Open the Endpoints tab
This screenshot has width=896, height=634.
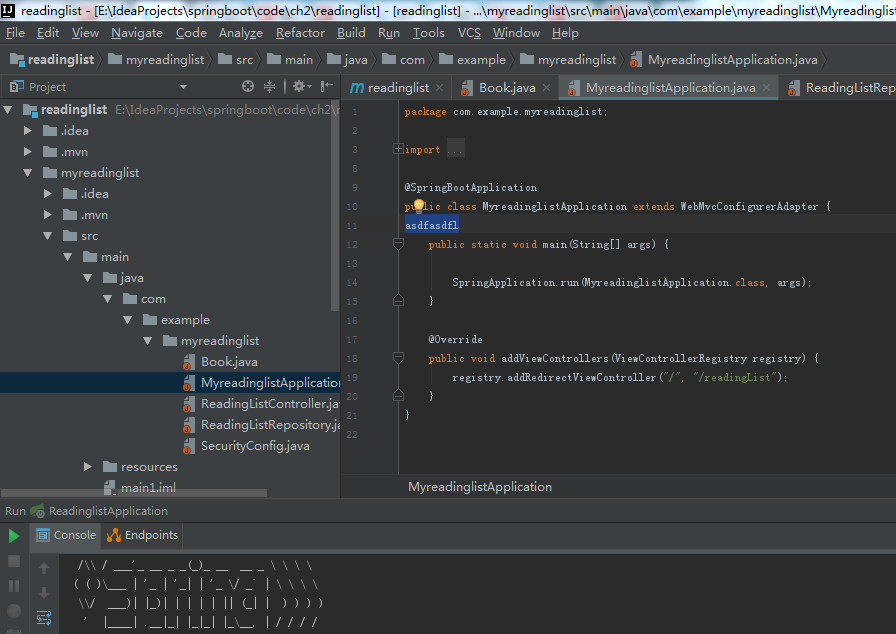143,535
